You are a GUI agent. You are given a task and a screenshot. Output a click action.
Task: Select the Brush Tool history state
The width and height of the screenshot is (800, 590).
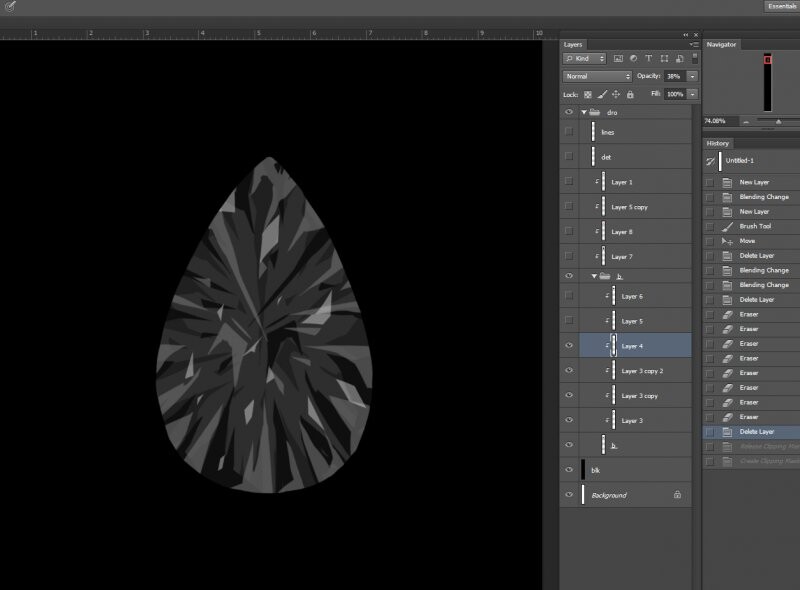pos(755,227)
